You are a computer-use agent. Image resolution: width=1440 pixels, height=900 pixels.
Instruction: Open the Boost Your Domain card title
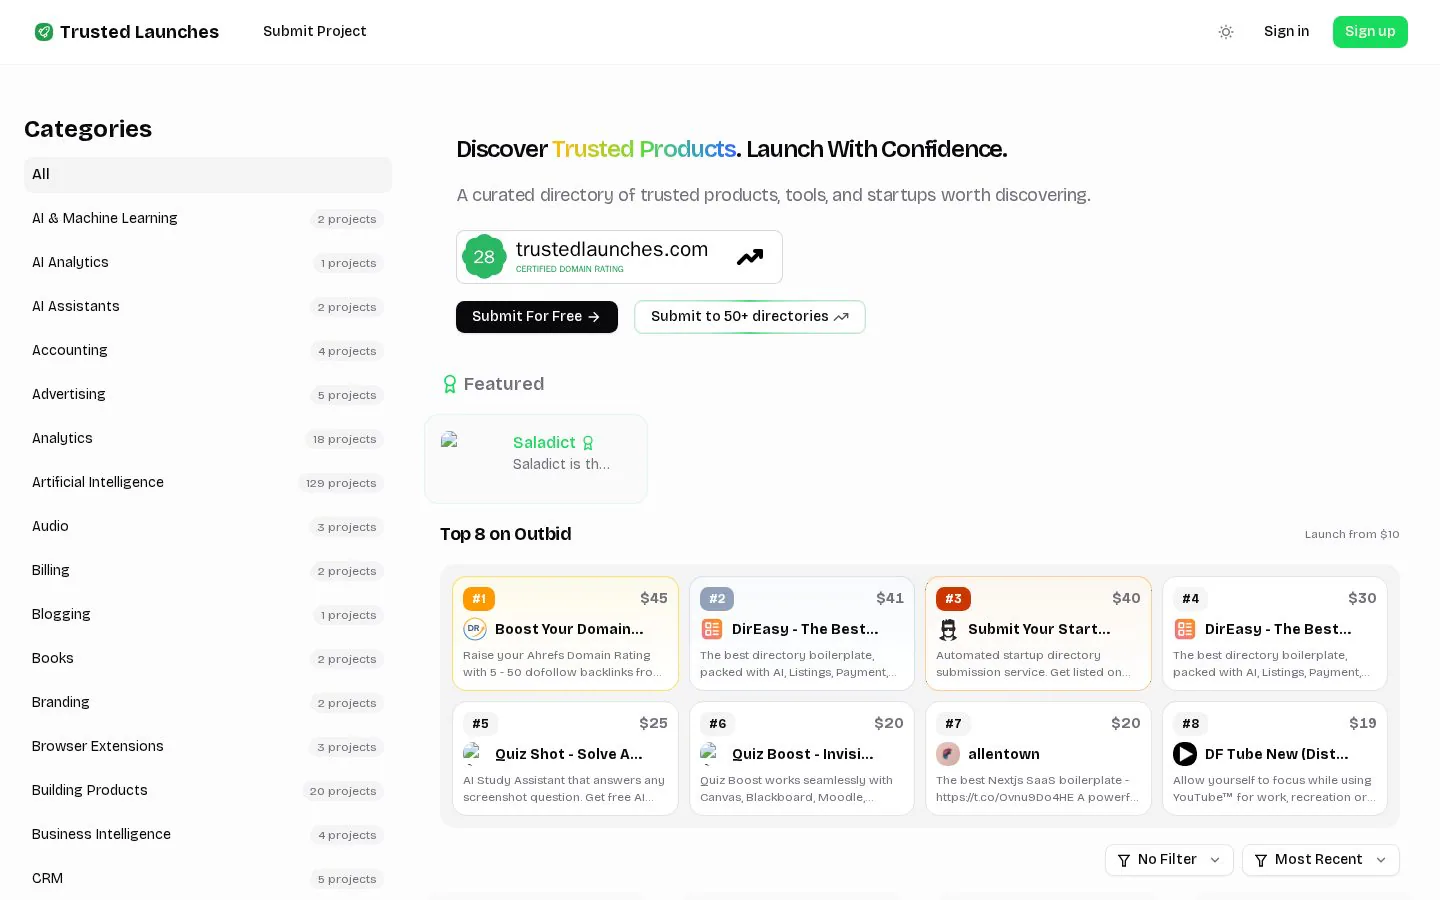point(569,629)
